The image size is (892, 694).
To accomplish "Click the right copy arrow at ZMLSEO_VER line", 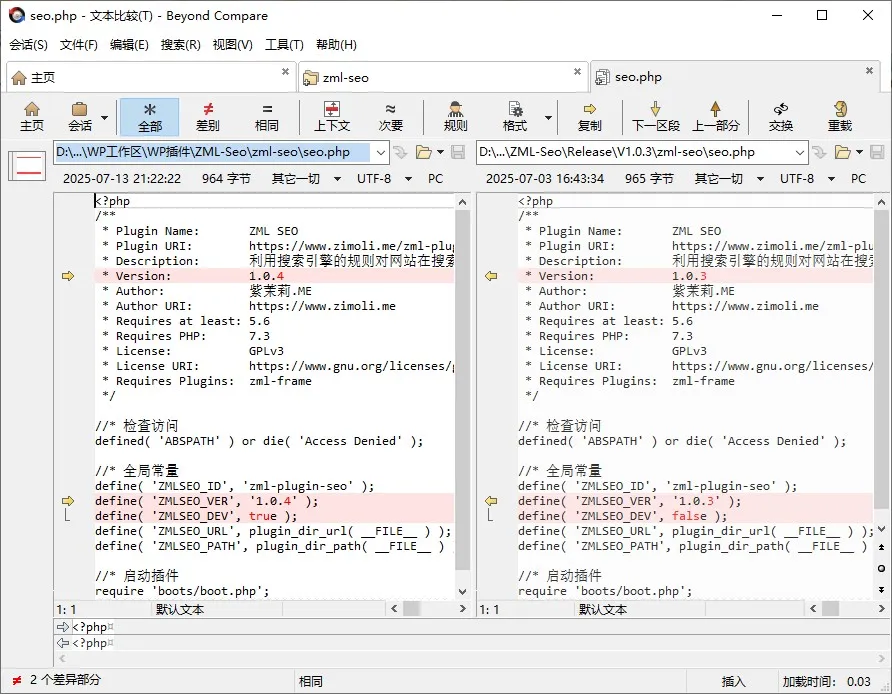I will click(492, 501).
